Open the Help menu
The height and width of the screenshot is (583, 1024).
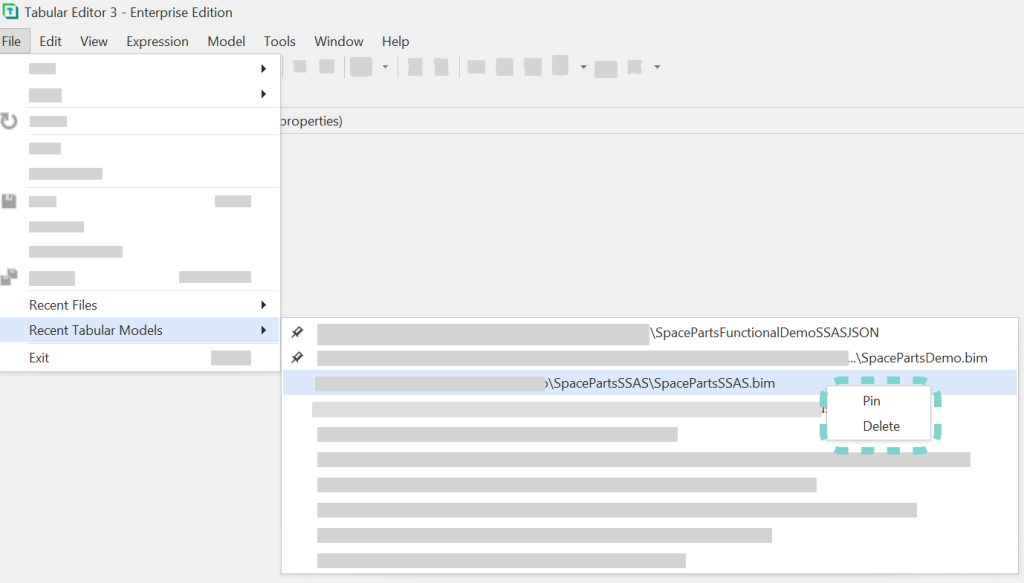(x=395, y=41)
